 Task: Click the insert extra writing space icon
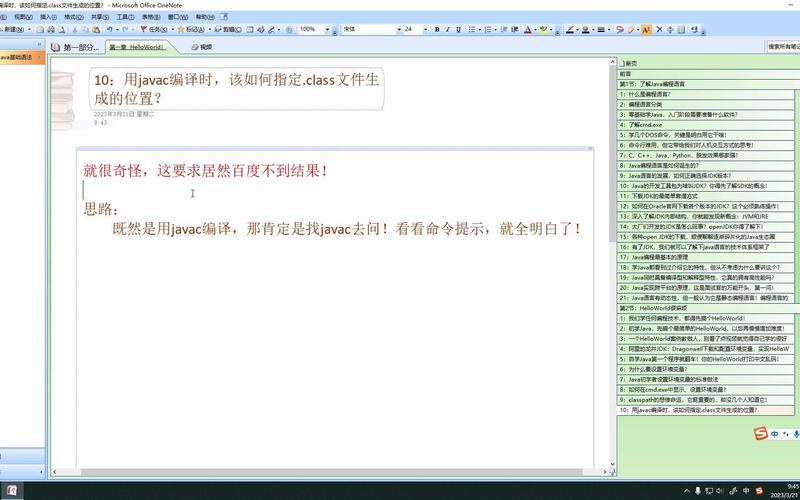click(x=670, y=30)
